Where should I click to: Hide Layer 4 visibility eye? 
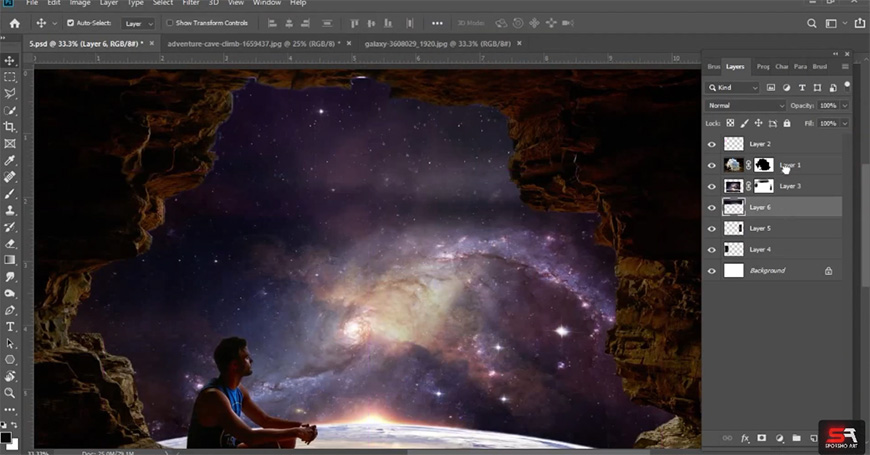coord(712,250)
